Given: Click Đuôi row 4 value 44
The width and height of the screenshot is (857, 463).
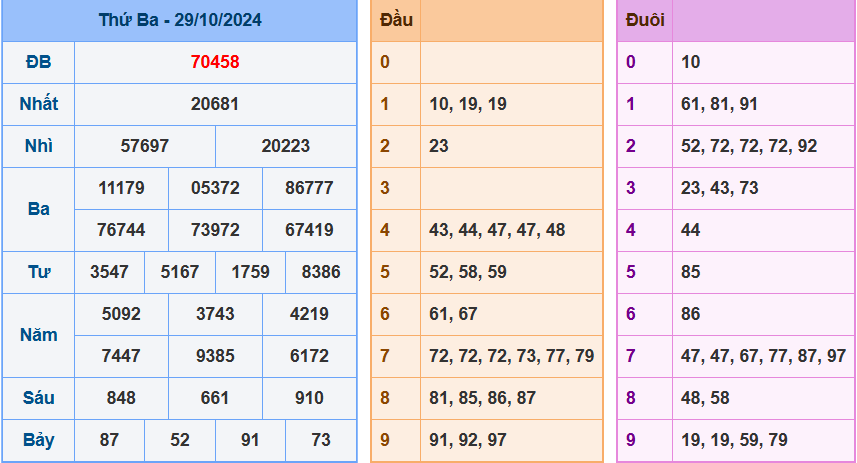Looking at the screenshot, I should pyautogui.click(x=690, y=230).
